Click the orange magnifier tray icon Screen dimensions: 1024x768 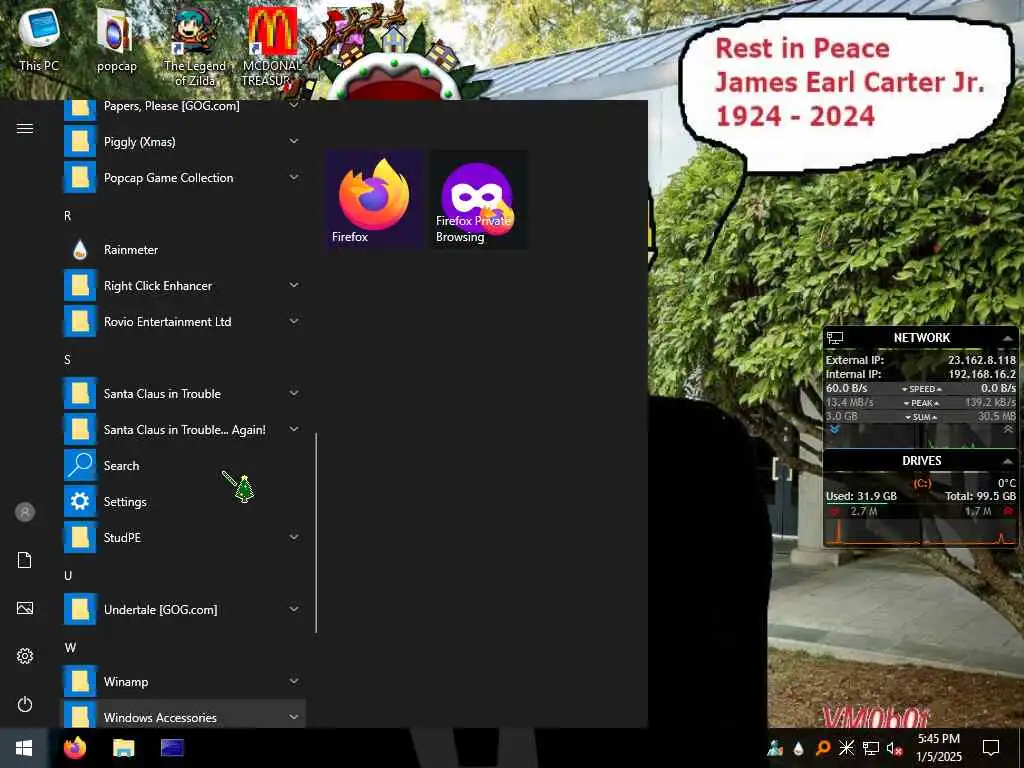tap(823, 748)
